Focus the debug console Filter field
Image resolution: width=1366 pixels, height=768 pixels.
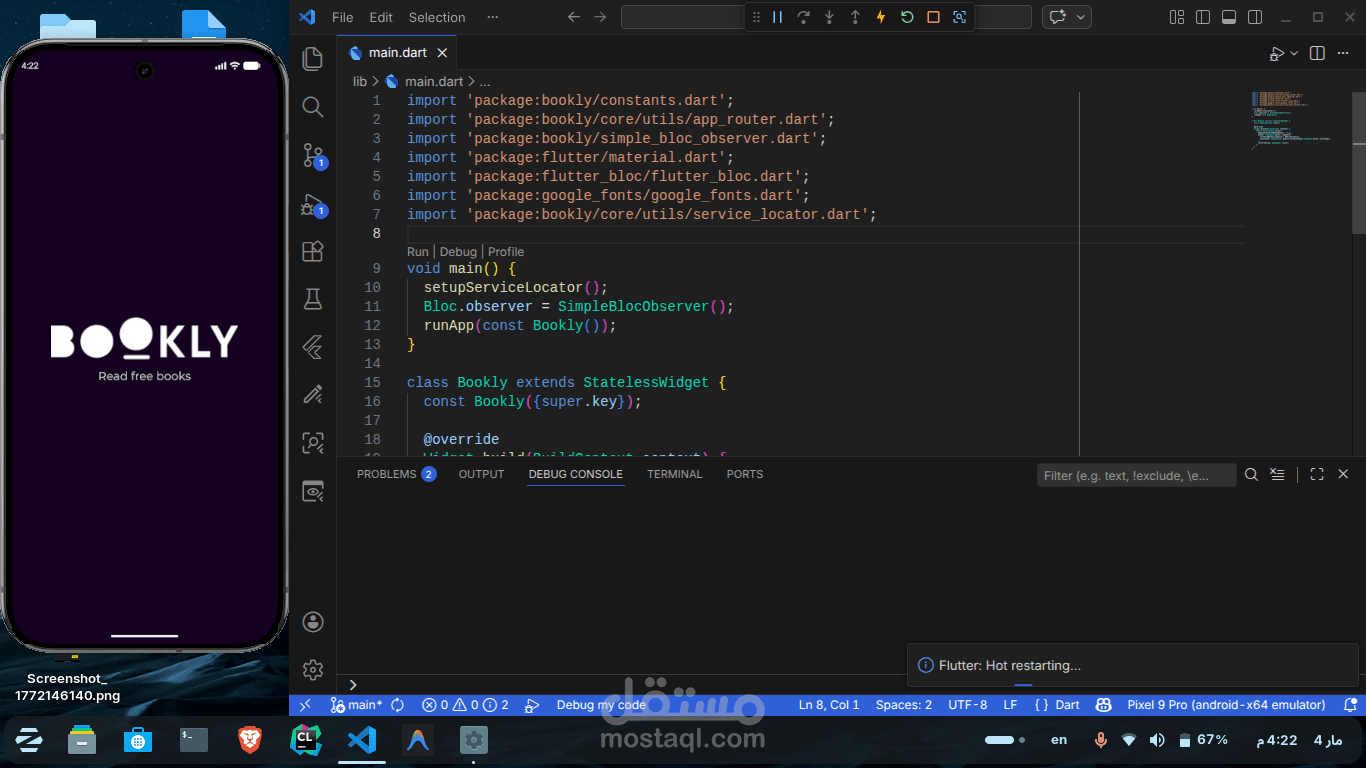[1136, 475]
